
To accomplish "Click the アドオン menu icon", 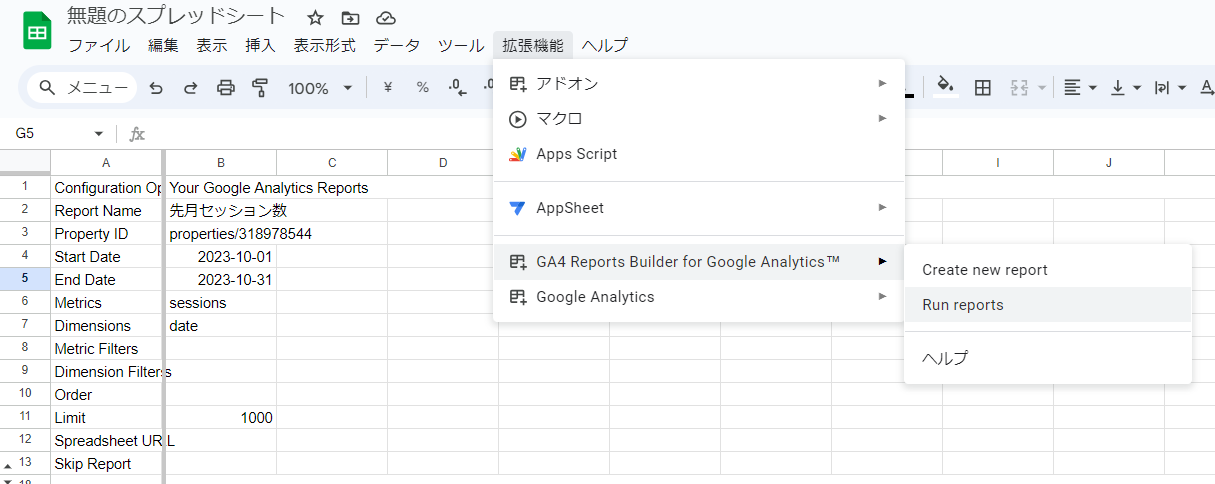I will coord(517,83).
